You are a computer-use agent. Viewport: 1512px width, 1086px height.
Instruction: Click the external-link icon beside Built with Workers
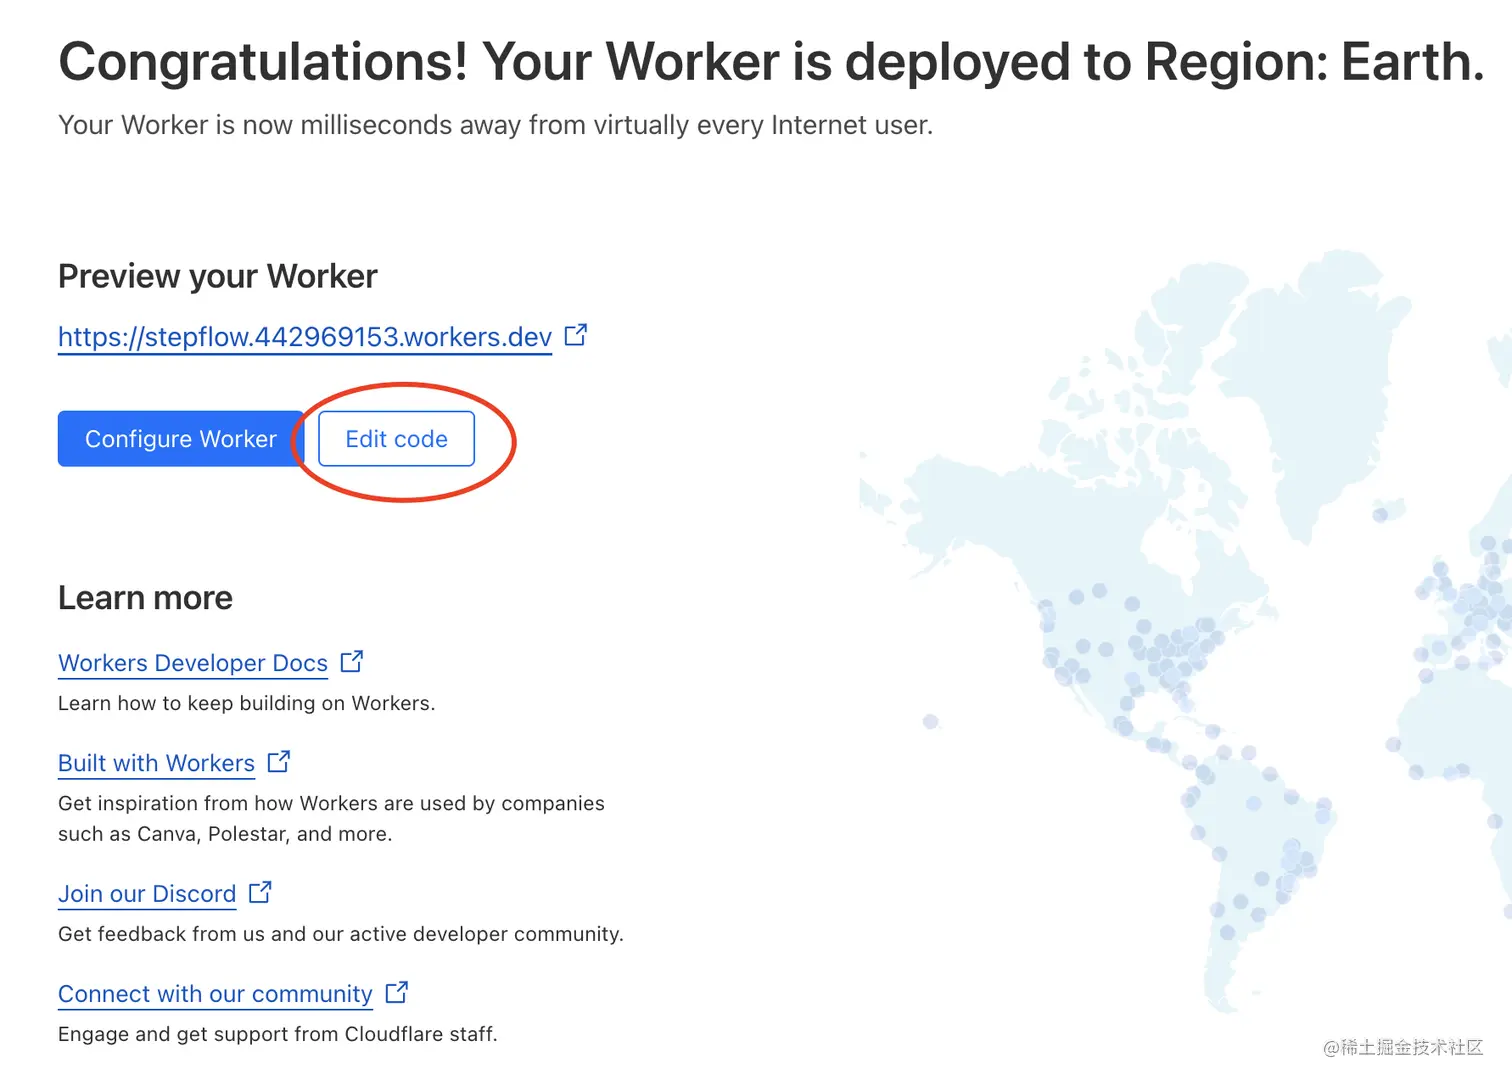coord(279,761)
